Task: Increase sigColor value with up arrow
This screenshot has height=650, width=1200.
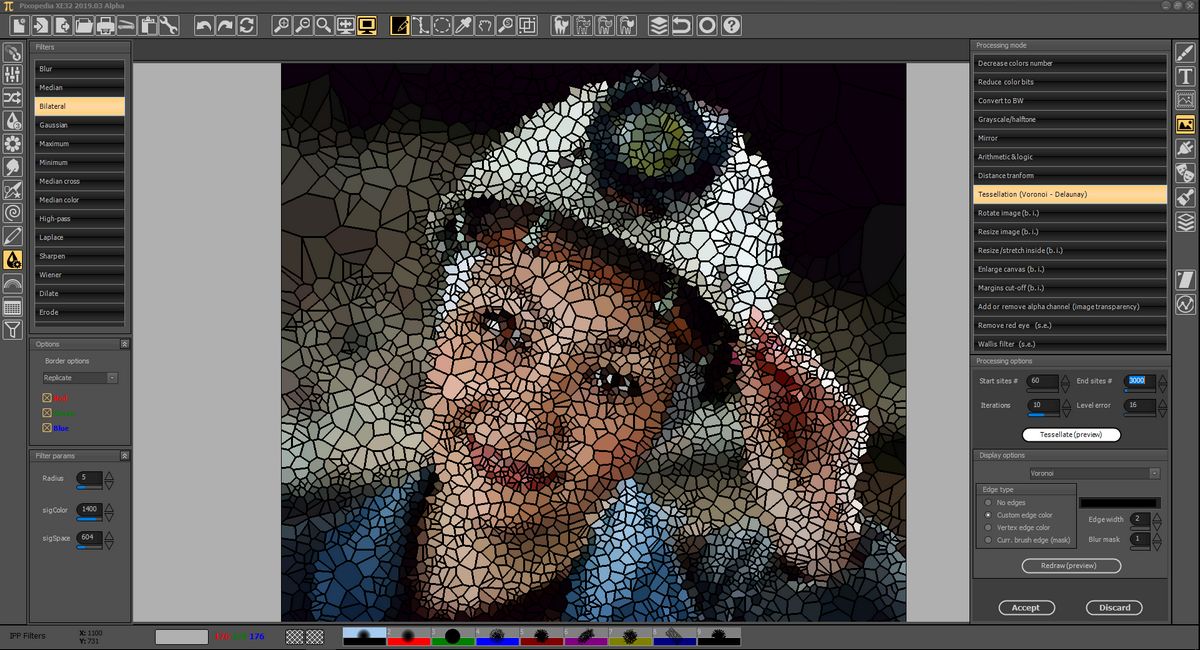Action: coord(109,505)
